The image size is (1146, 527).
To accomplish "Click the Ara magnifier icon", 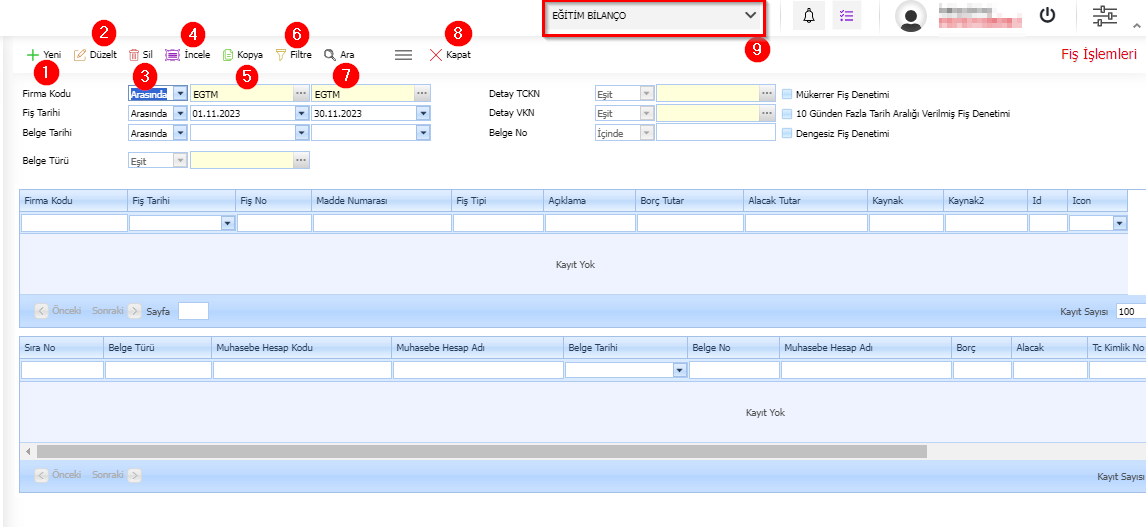I will tap(330, 55).
